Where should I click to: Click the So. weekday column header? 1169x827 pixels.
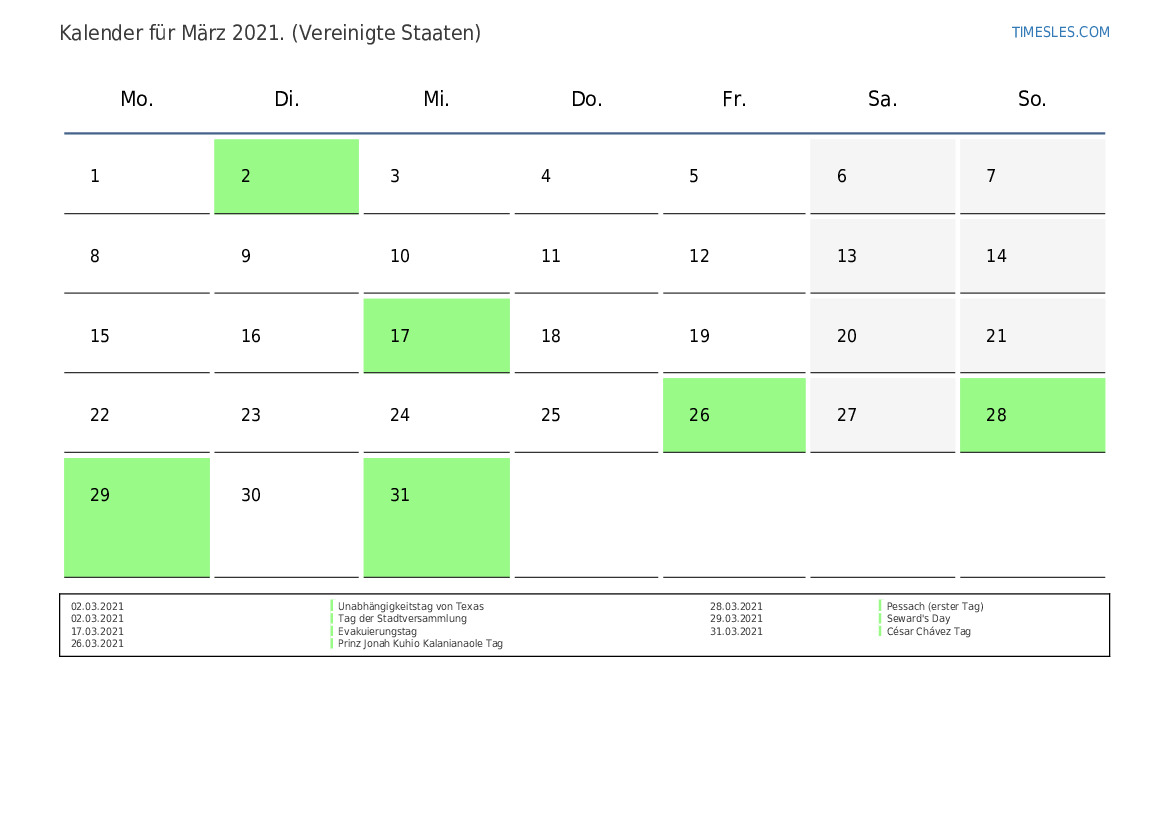tap(1032, 99)
